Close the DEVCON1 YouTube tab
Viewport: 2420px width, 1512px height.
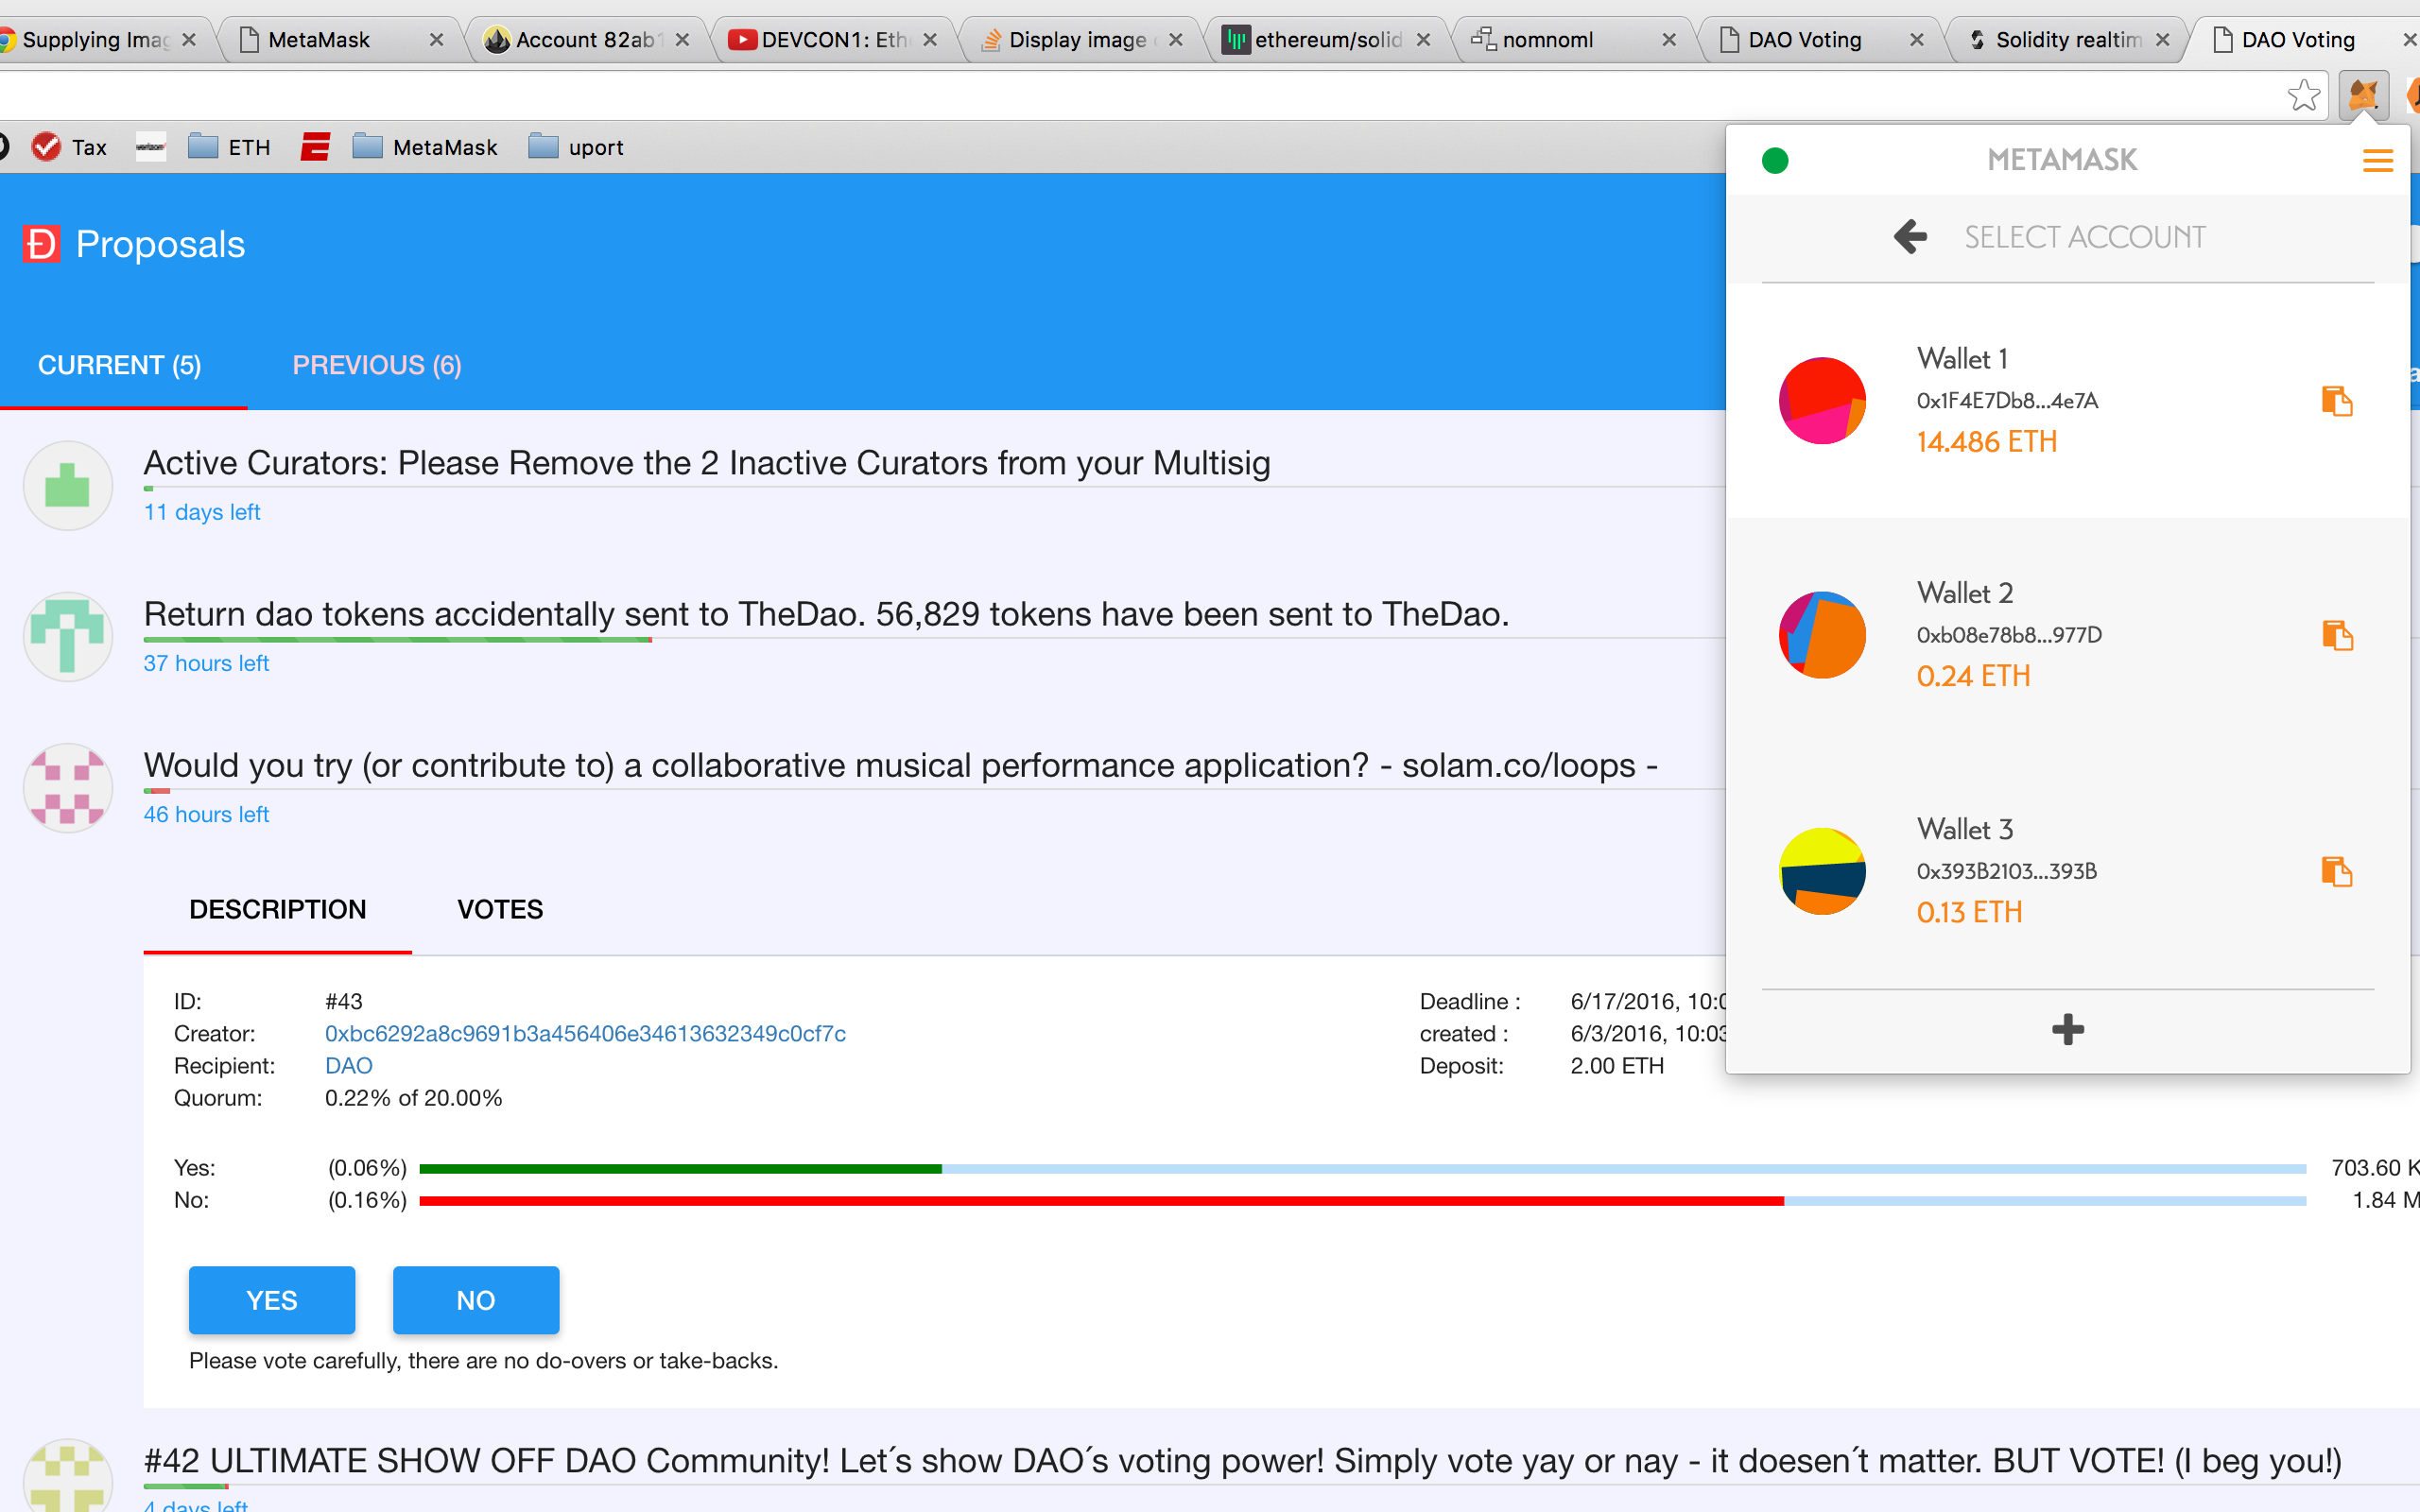pos(930,40)
